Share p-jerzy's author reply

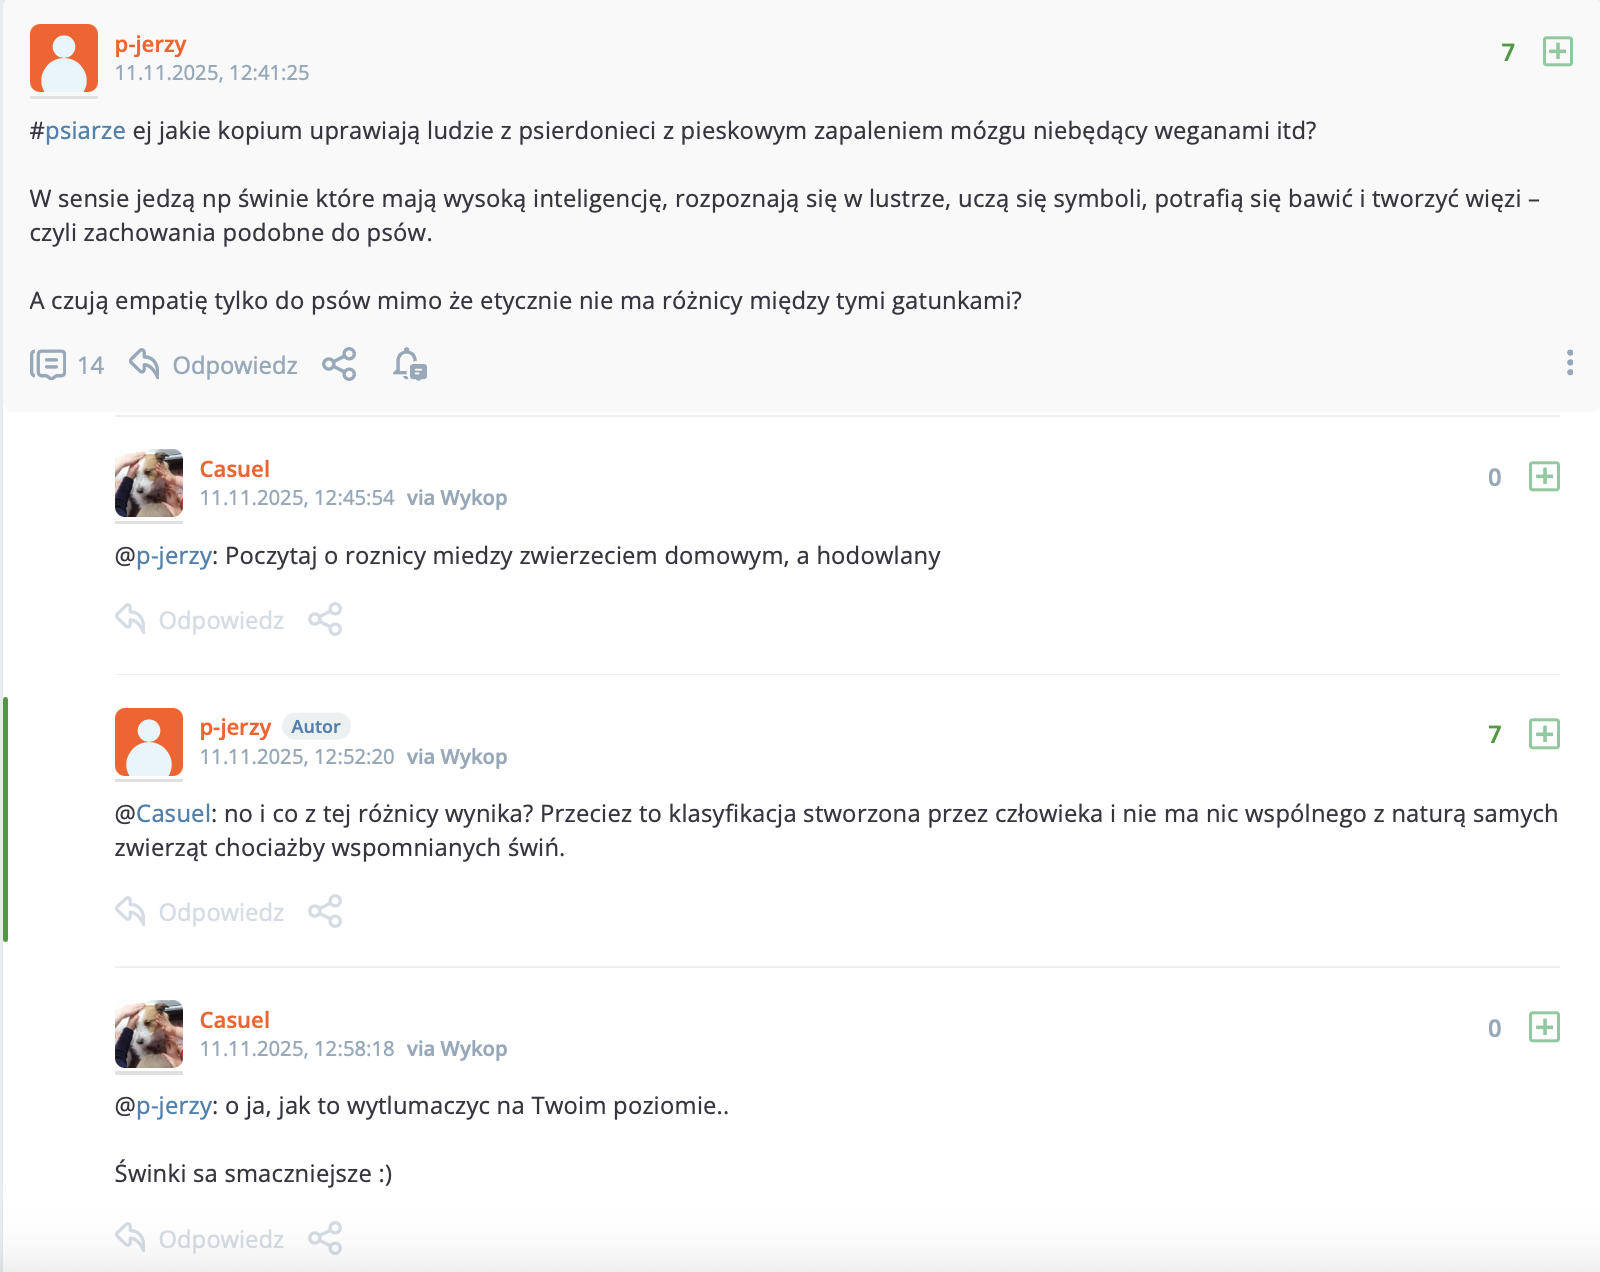(x=325, y=912)
